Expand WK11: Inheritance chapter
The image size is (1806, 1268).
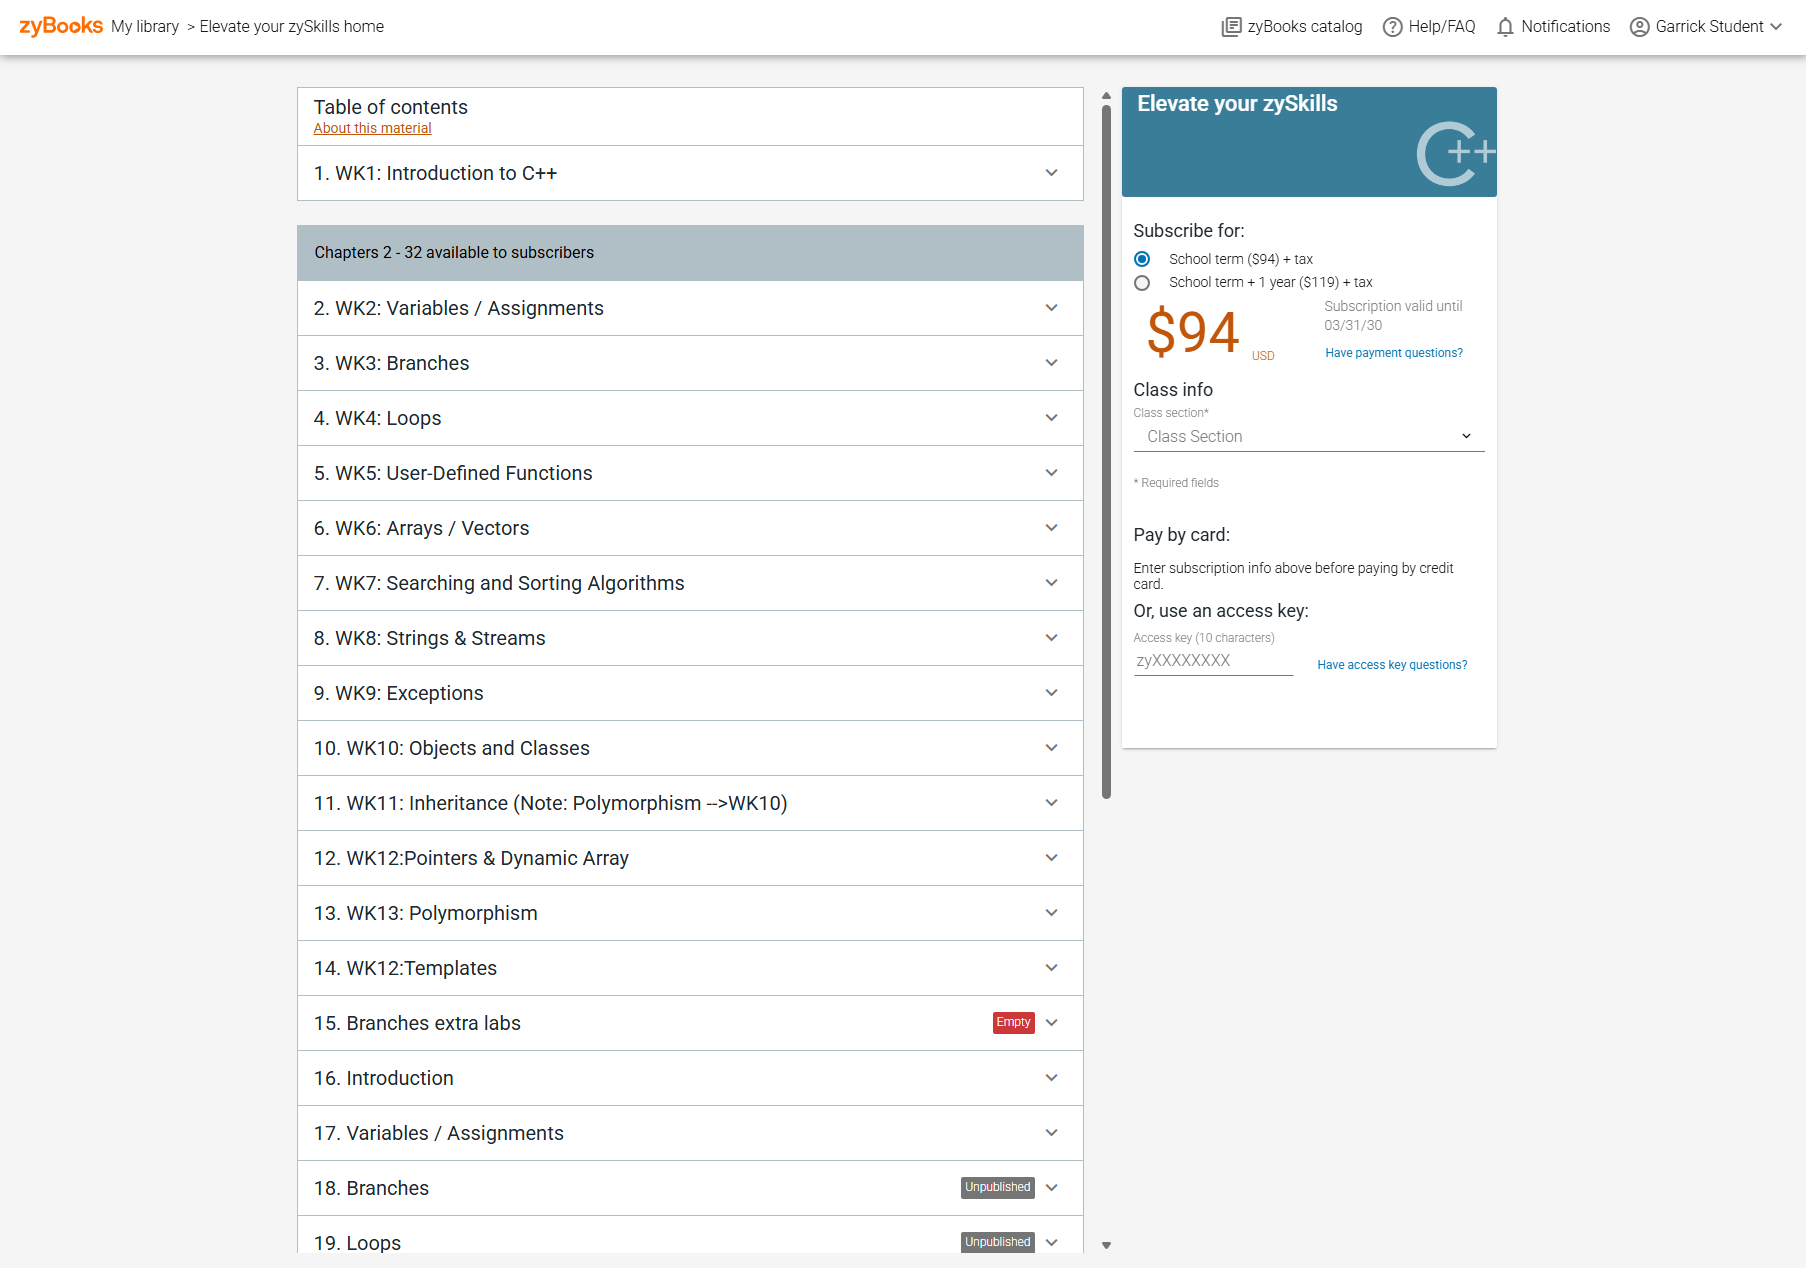[x=690, y=803]
